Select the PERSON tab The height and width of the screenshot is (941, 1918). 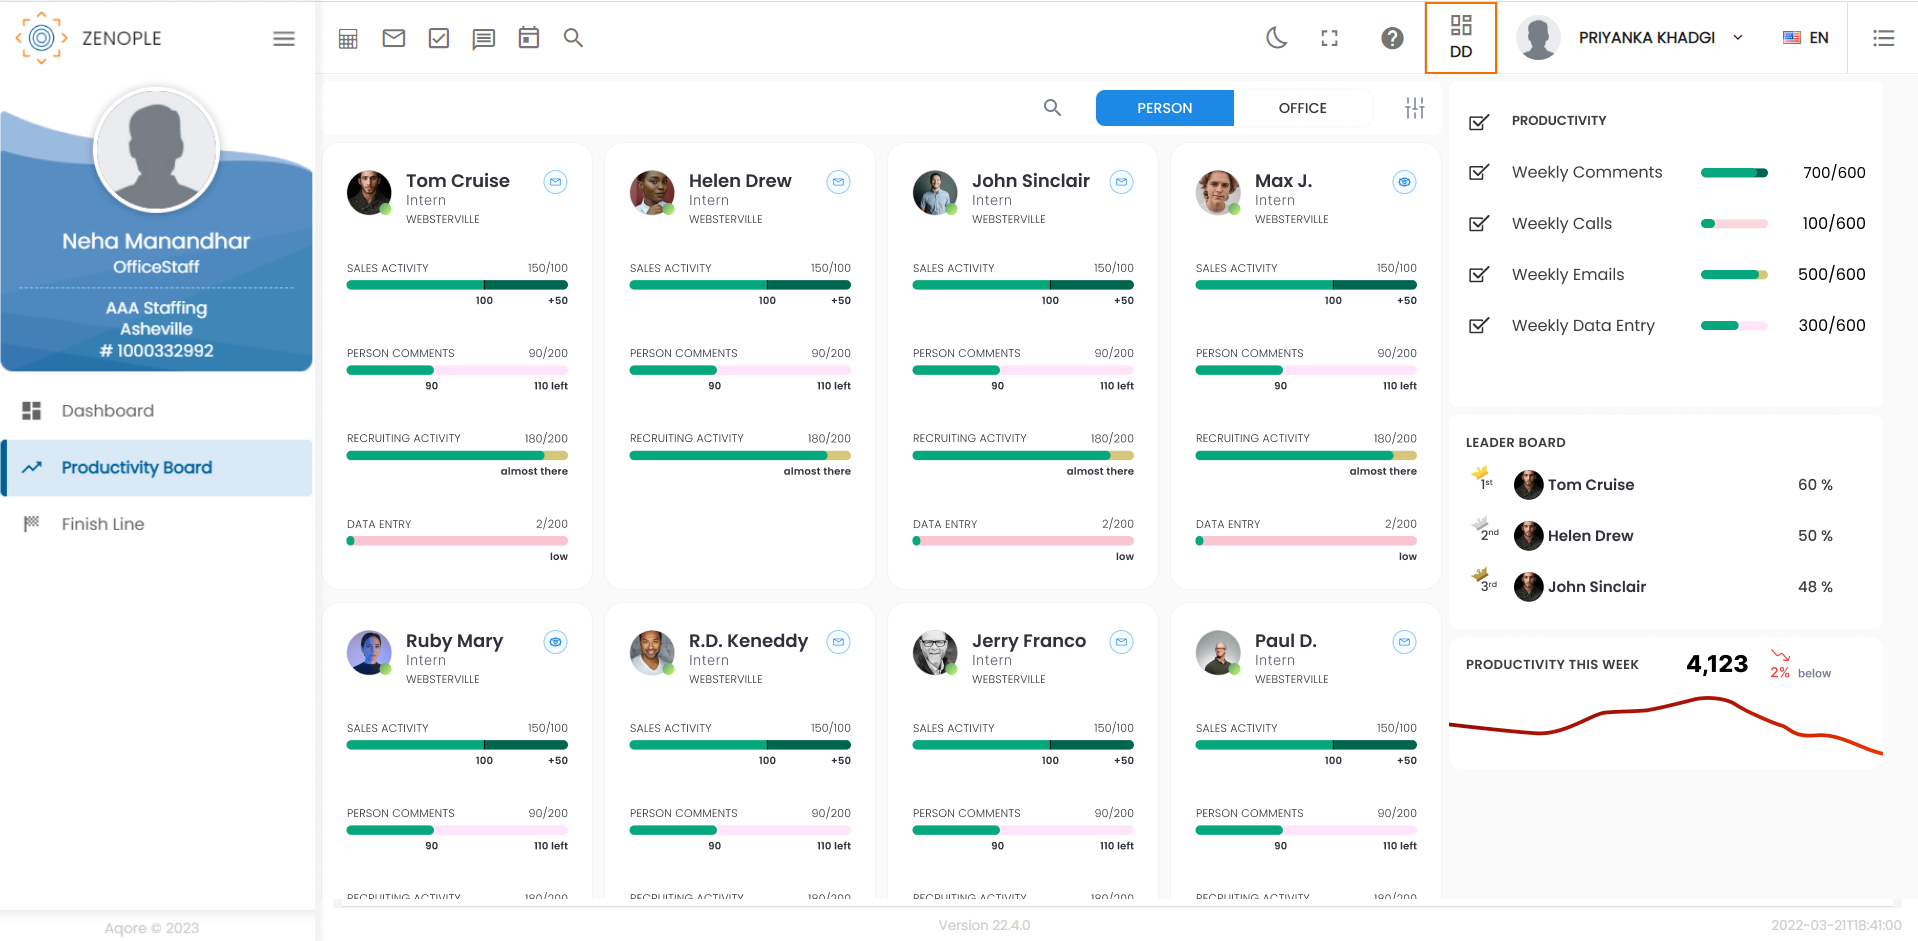tap(1164, 108)
